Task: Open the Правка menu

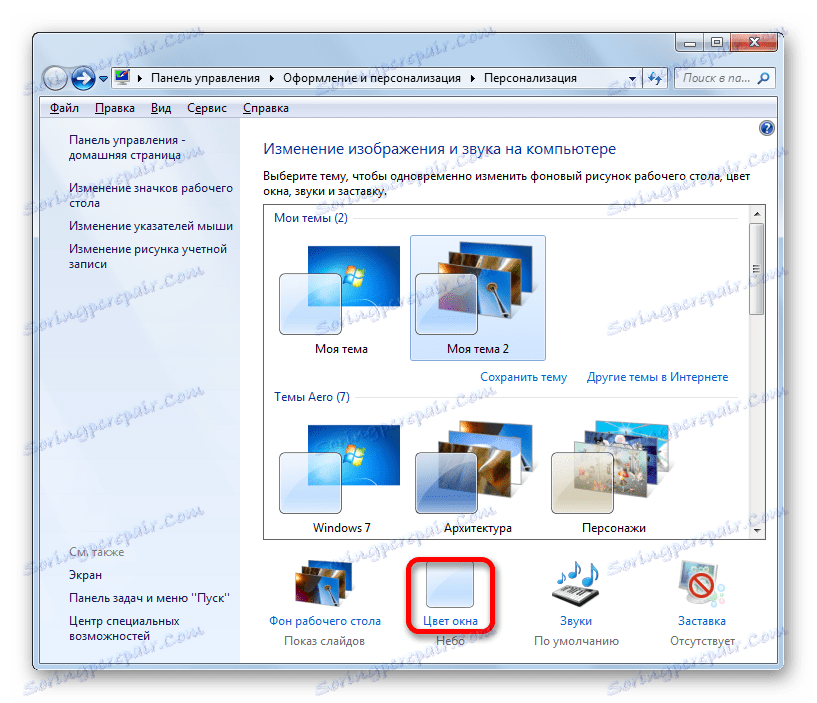Action: (115, 108)
